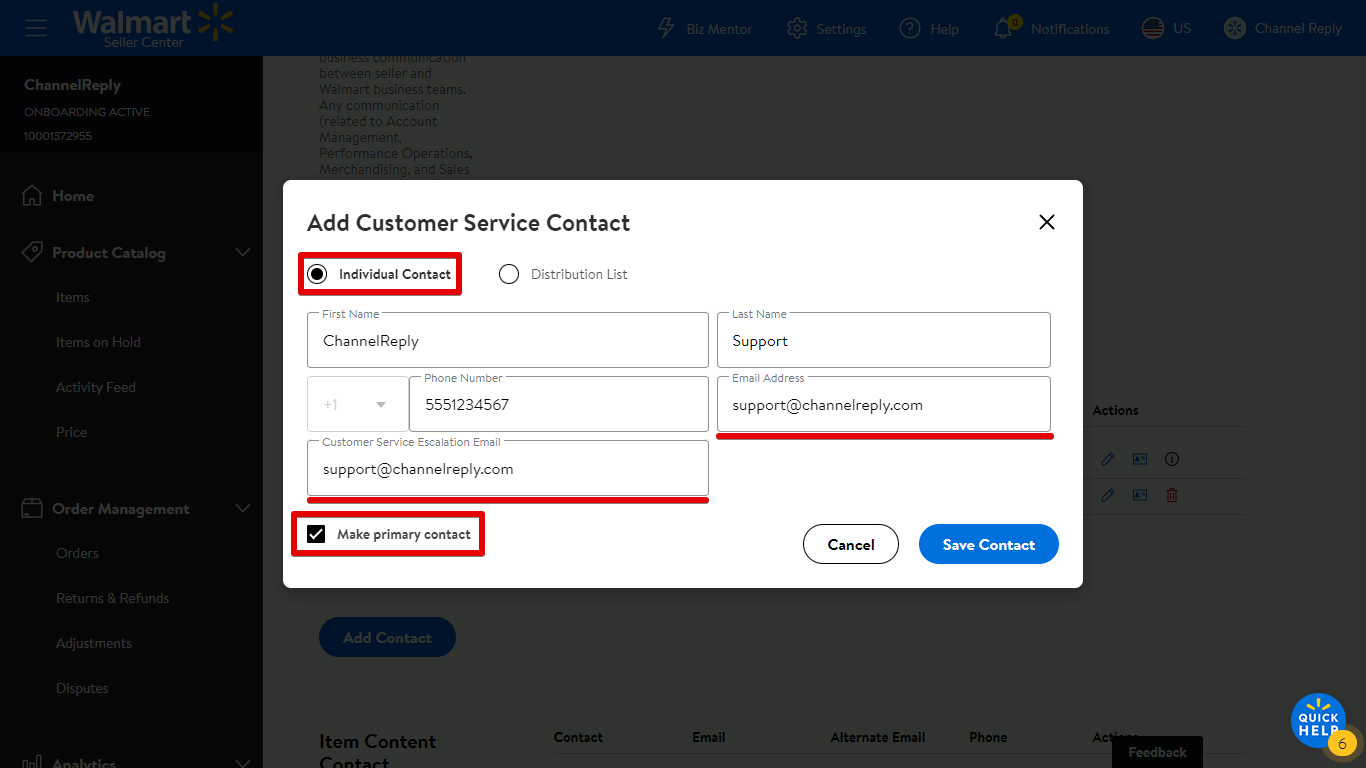Open Settings gear icon
The width and height of the screenshot is (1366, 768).
click(797, 28)
